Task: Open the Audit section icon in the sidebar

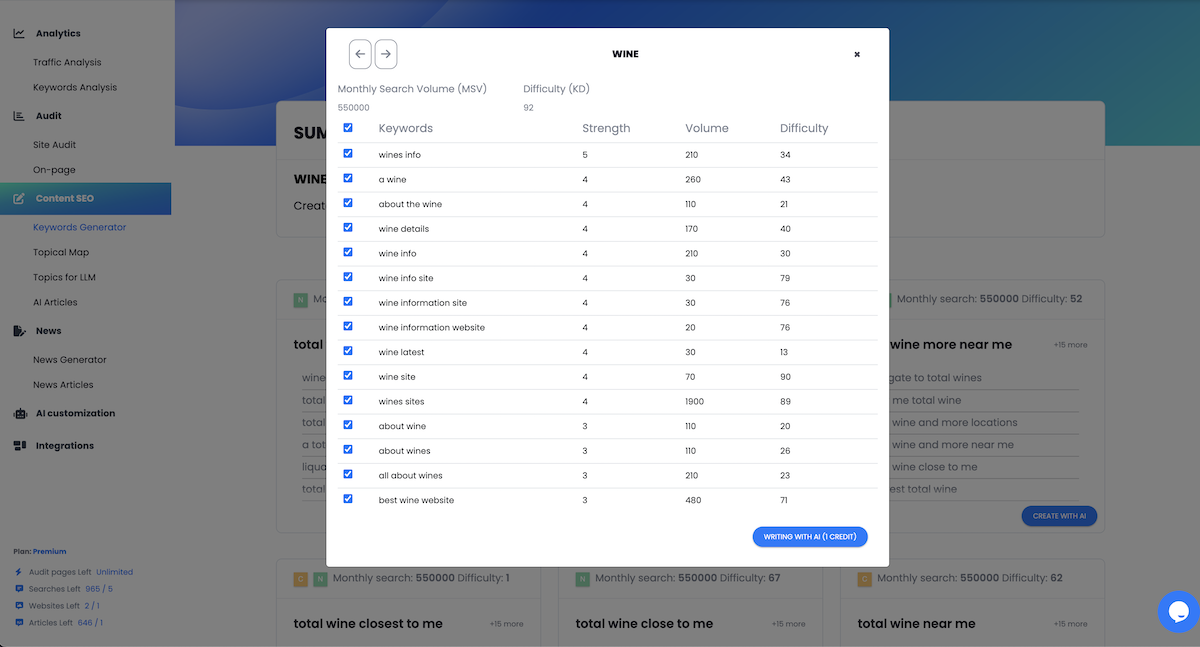Action: 18,115
